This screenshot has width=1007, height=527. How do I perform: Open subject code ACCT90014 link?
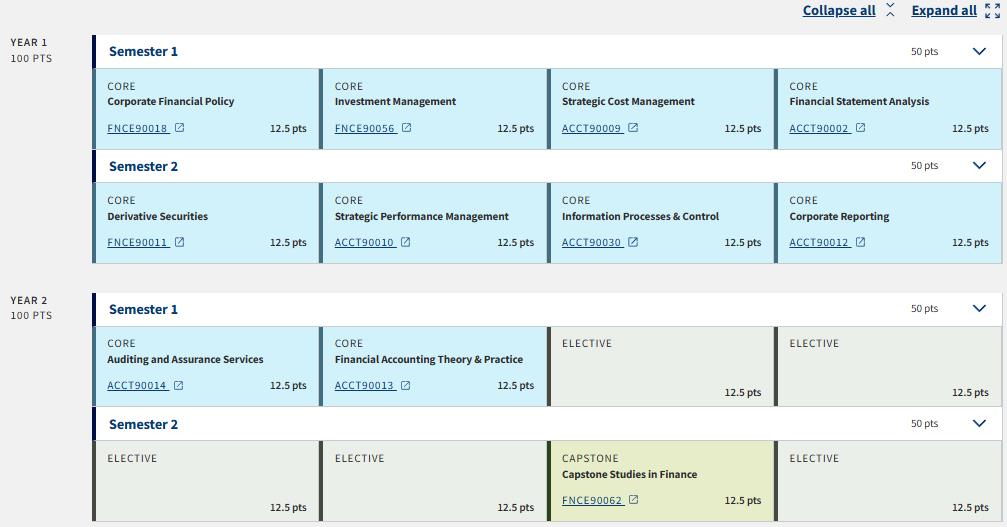point(137,386)
